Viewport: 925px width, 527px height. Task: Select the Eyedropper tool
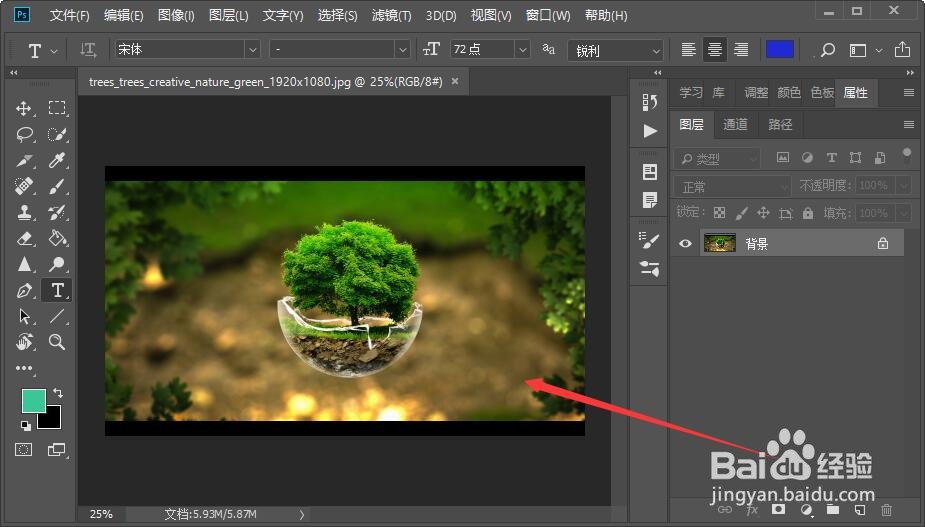pyautogui.click(x=57, y=161)
